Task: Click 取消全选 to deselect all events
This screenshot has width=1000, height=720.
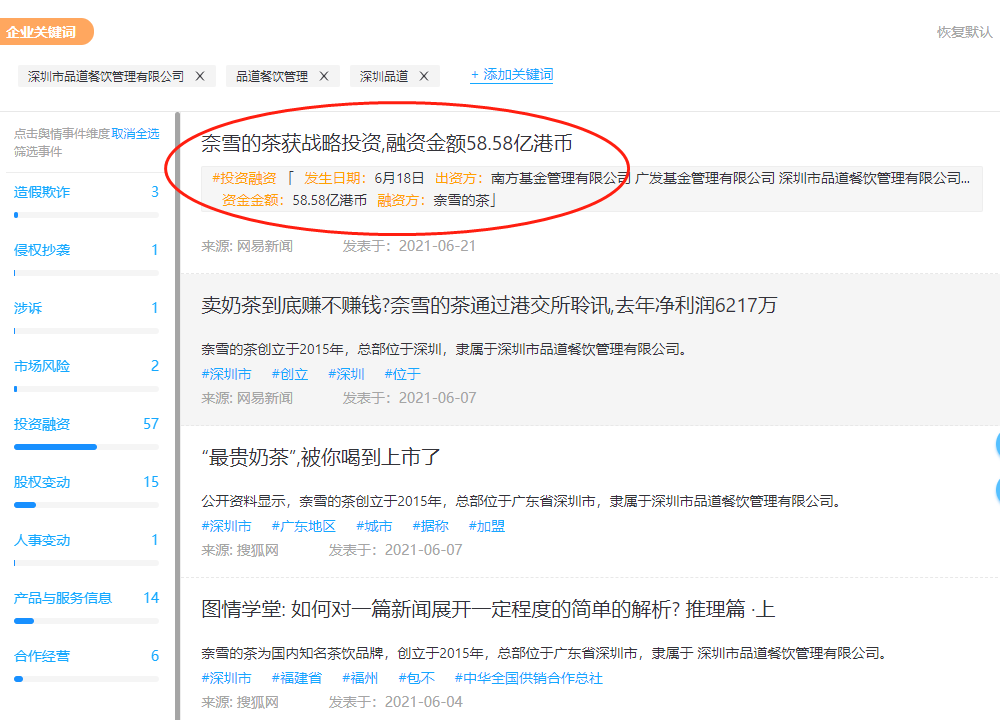Action: 135,133
